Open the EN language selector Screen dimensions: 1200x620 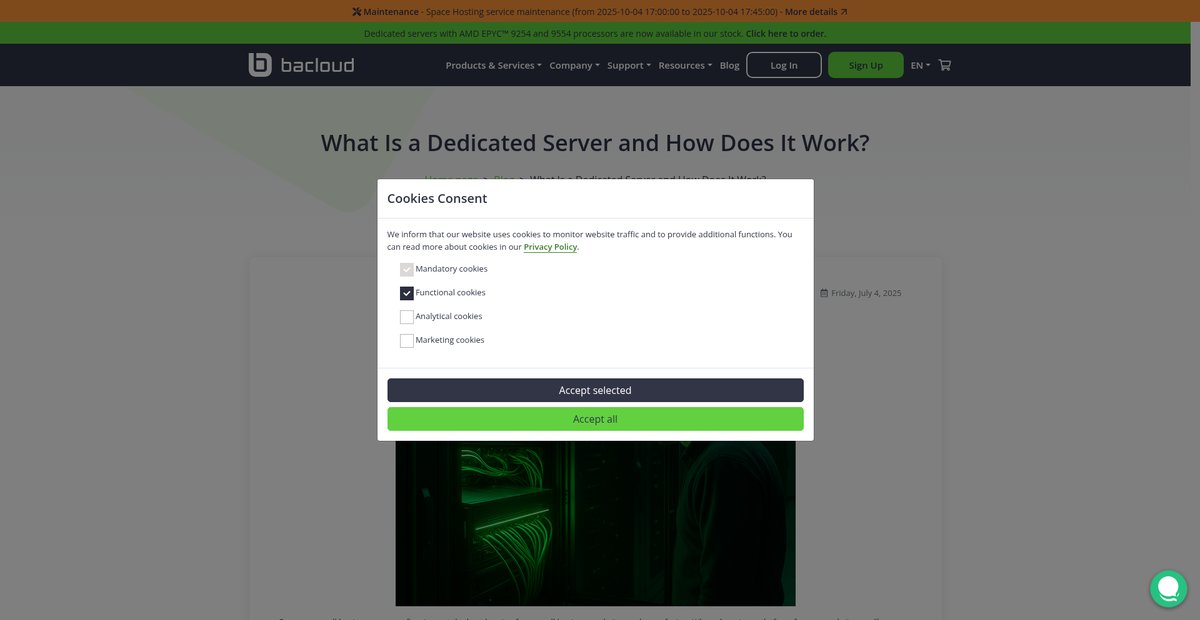point(920,65)
